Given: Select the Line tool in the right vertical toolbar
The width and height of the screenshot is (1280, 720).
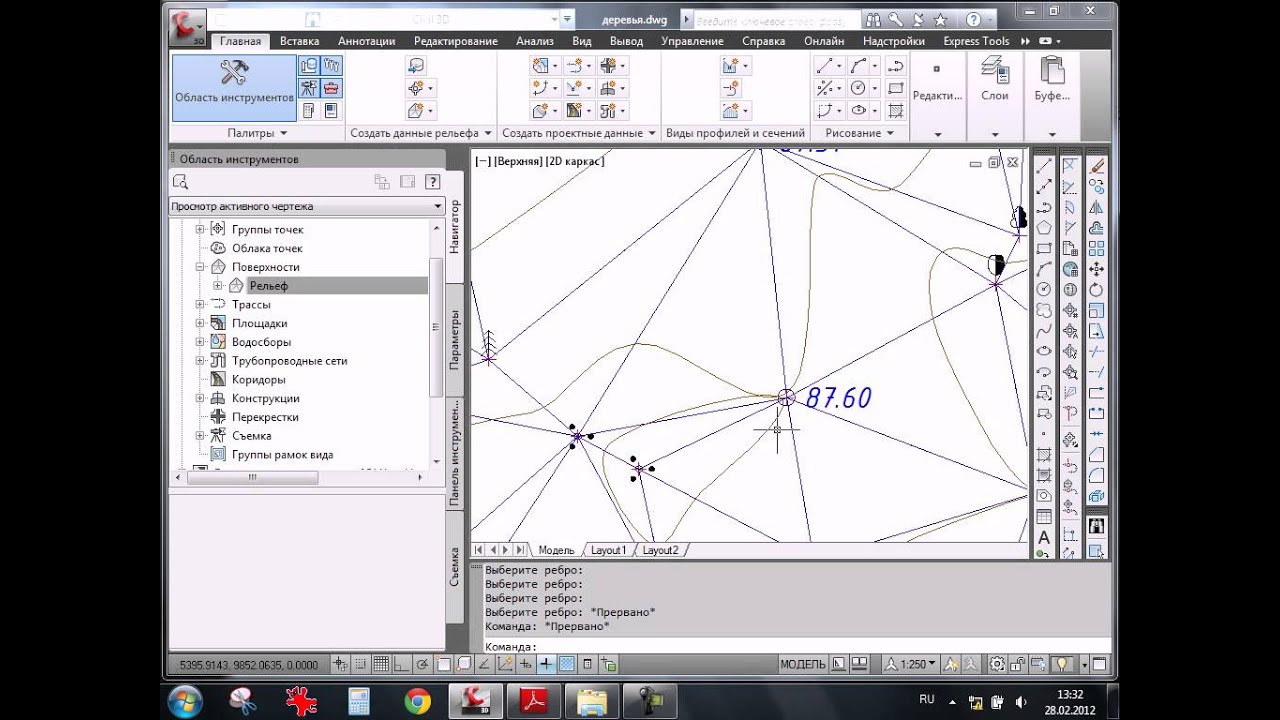Looking at the screenshot, I should (1044, 166).
